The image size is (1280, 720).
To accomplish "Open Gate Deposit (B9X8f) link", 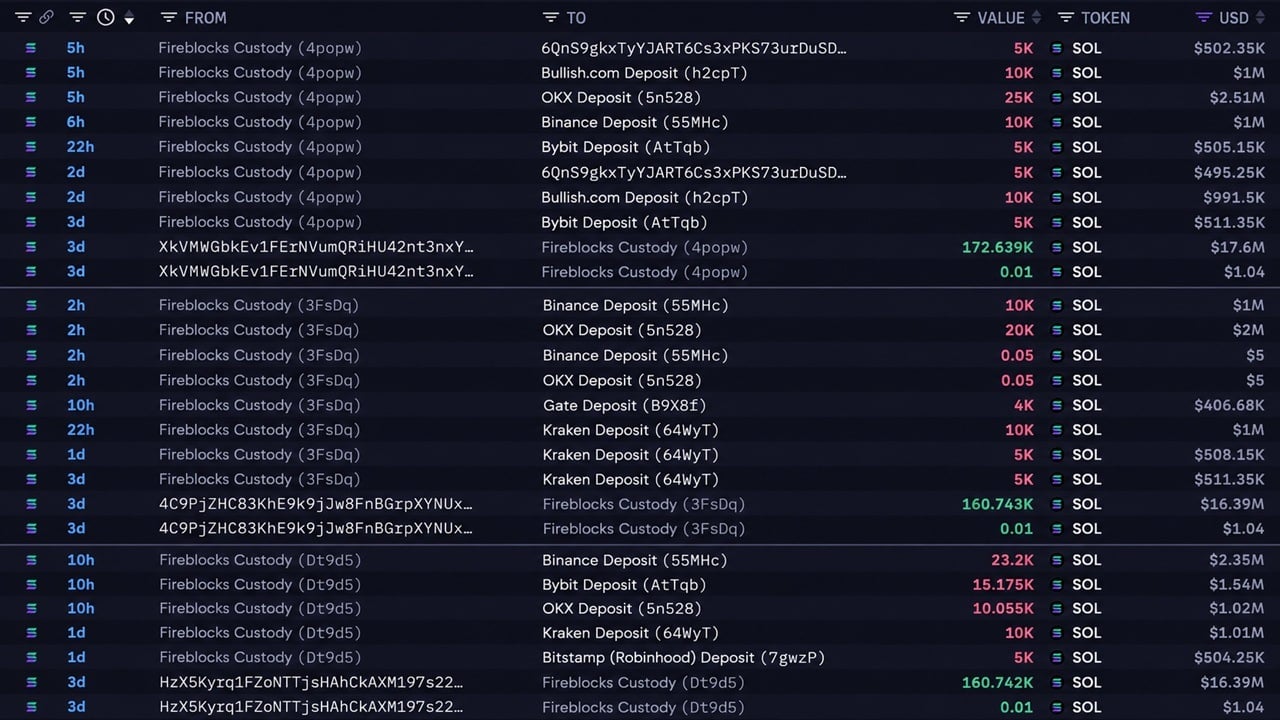I will (x=624, y=405).
